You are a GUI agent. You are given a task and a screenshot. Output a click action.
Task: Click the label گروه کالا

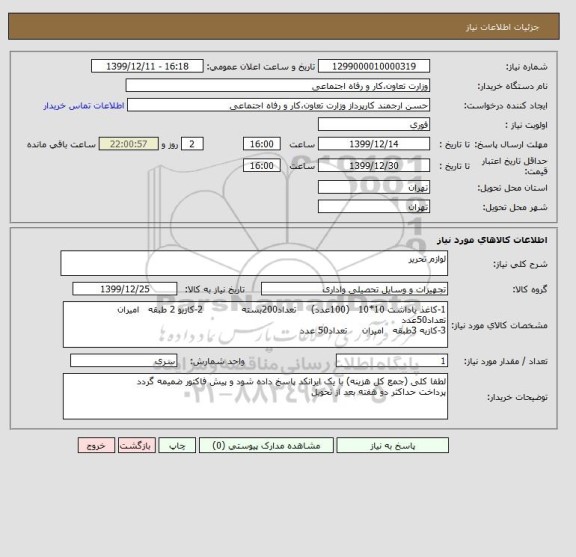[530, 290]
